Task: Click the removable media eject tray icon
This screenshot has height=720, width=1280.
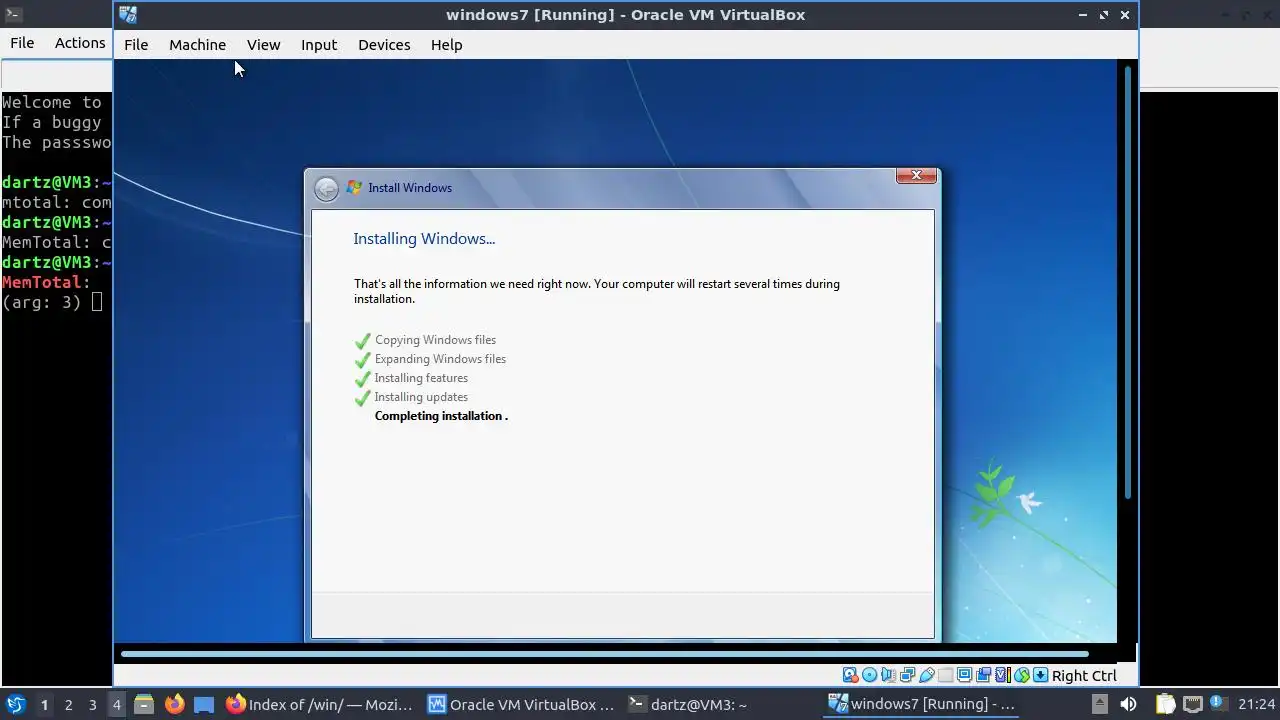Action: pyautogui.click(x=1100, y=704)
